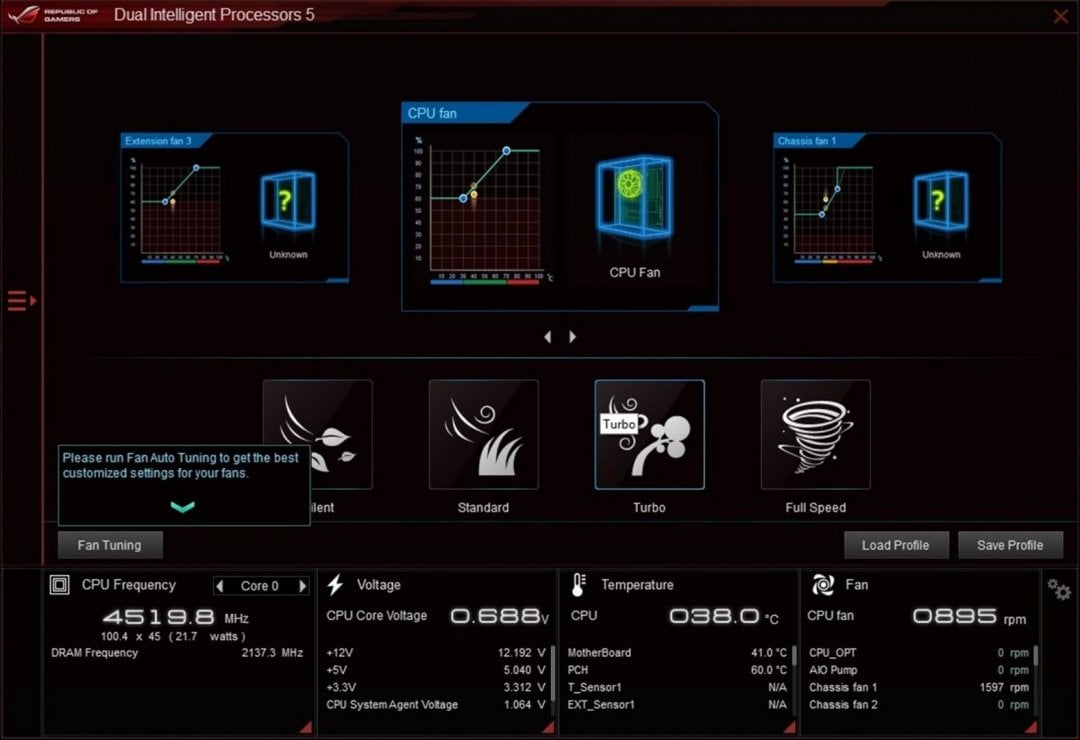Click the +5V voltage row
1080x740 pixels.
pos(436,670)
